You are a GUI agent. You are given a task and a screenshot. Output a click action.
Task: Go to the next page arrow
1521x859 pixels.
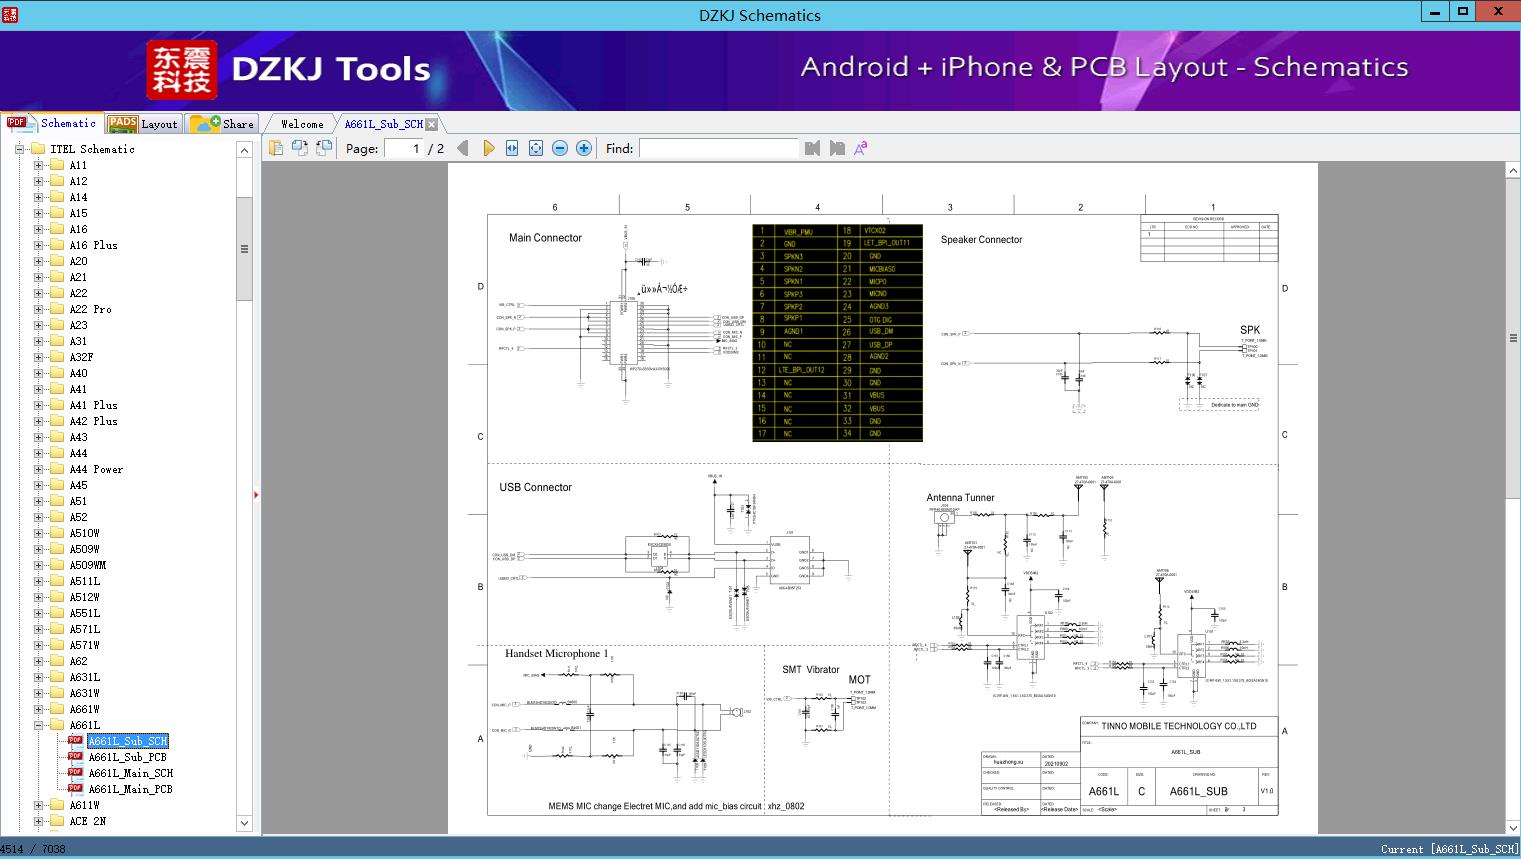(x=488, y=148)
